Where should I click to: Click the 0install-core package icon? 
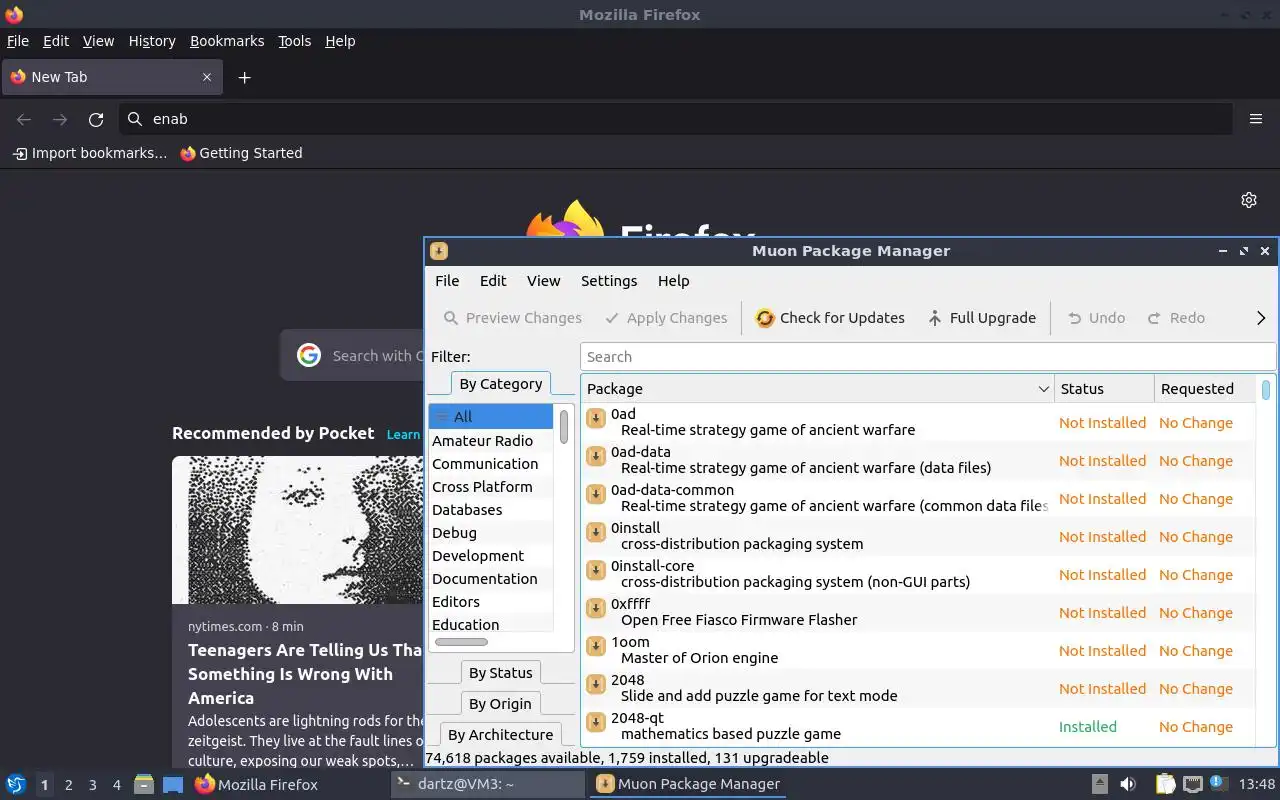(x=596, y=570)
